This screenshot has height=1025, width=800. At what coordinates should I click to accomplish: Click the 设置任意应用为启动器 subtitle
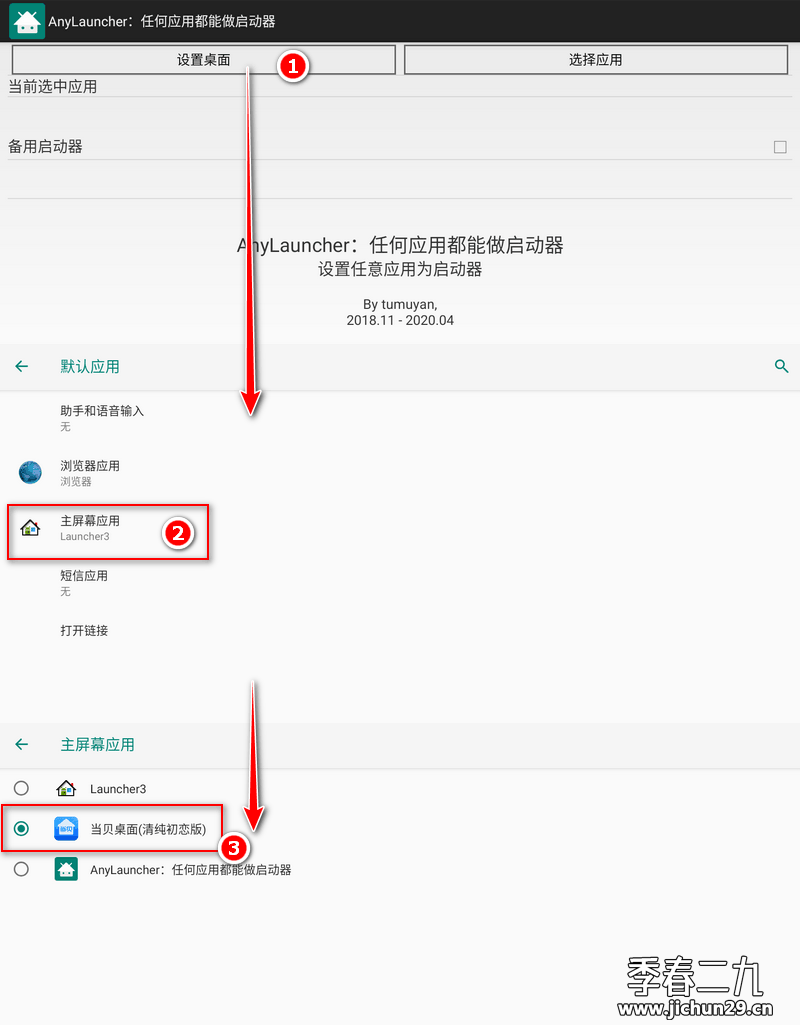[x=400, y=269]
